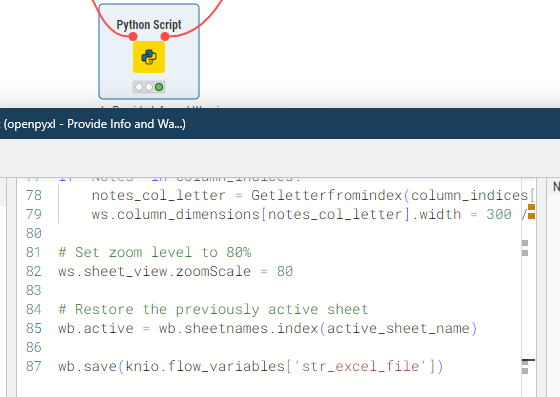The width and height of the screenshot is (560, 397).
Task: Click the width value 300 on line 79
Action: (x=499, y=214)
